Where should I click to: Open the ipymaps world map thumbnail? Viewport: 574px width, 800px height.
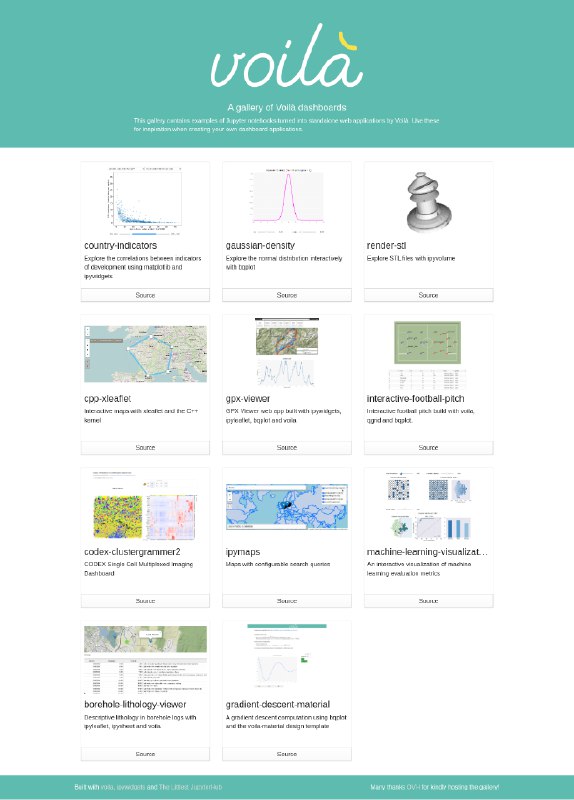pyautogui.click(x=287, y=507)
